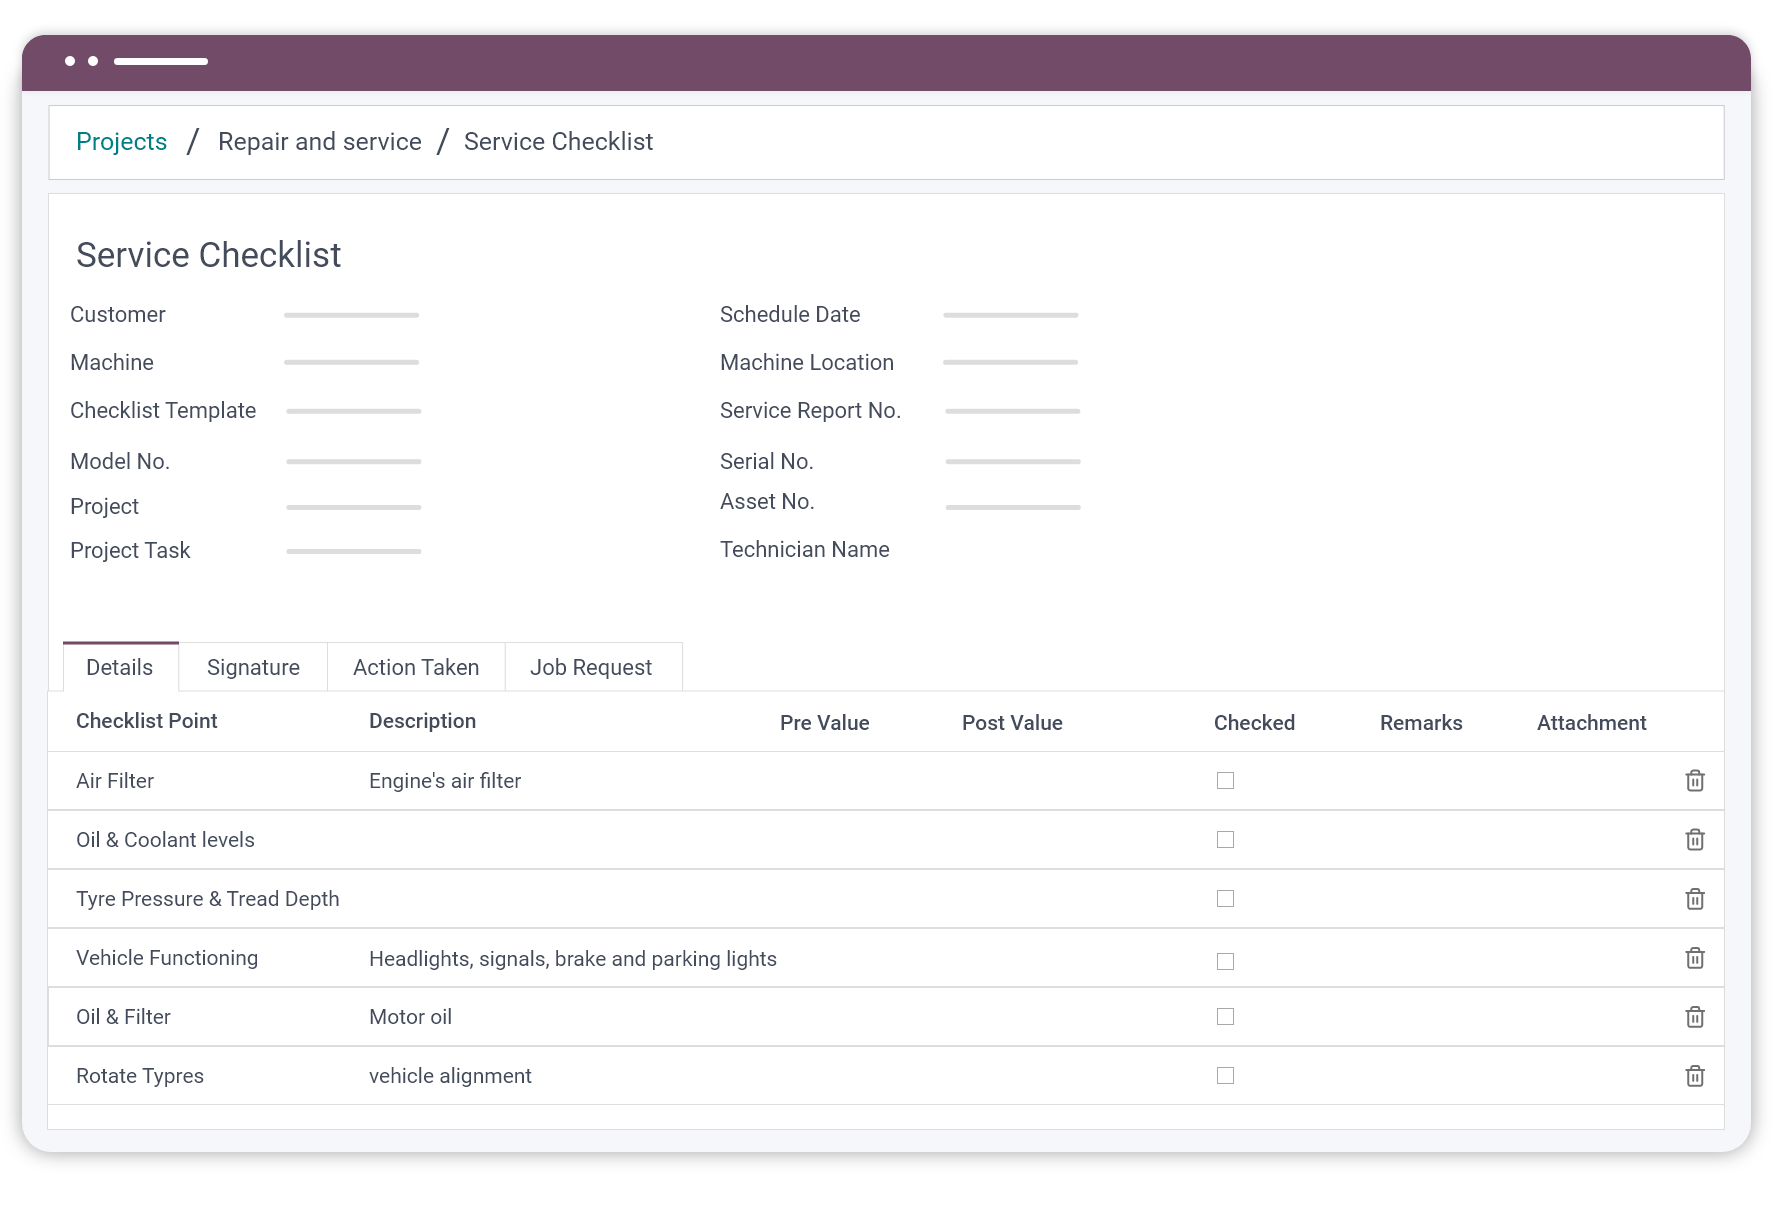
Task: Delete the Air Filter checklist row
Action: [x=1695, y=781]
